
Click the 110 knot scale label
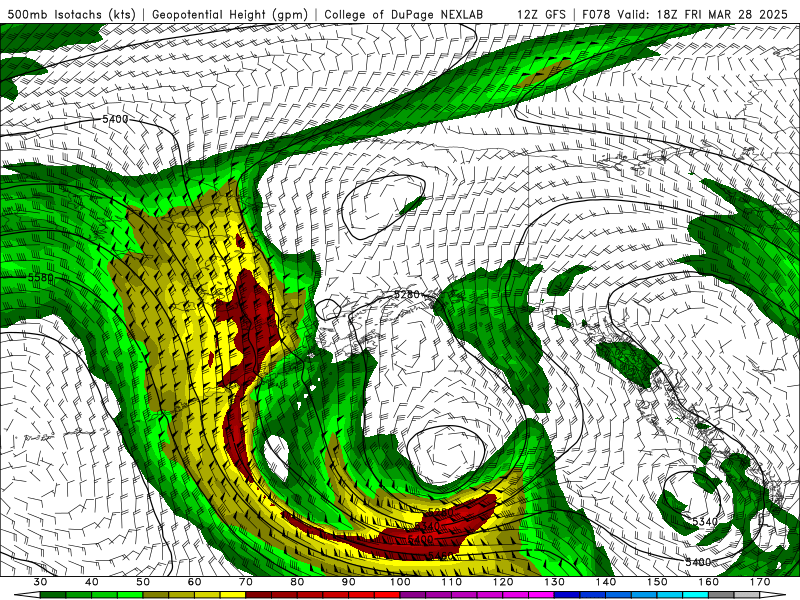452,582
